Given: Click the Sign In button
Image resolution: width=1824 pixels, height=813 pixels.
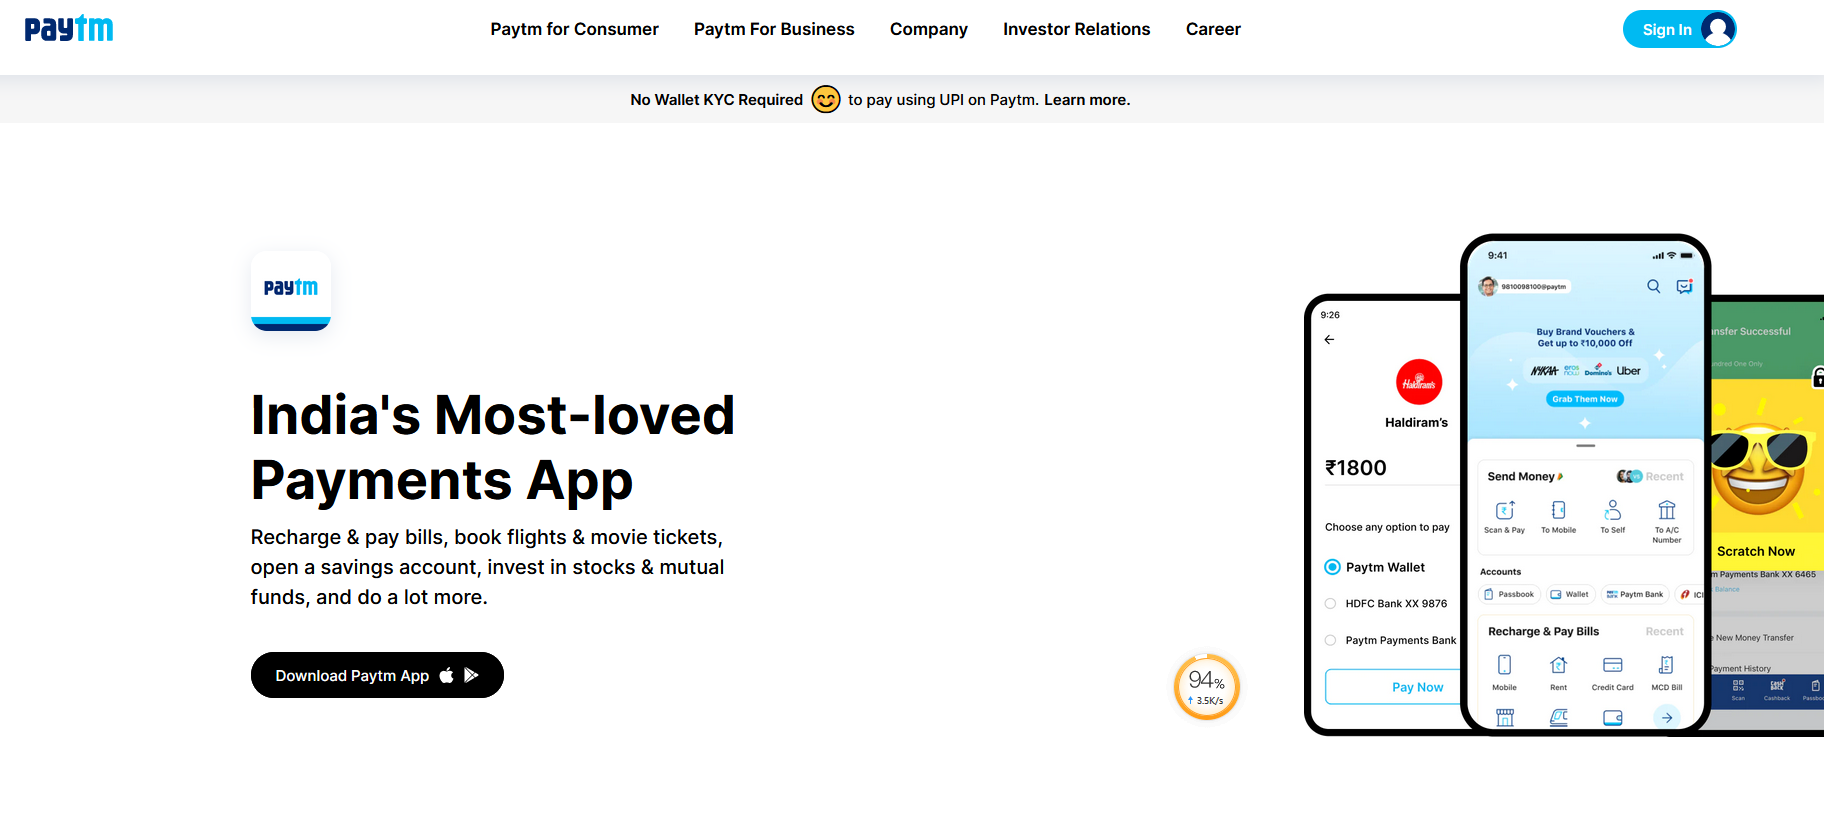Looking at the screenshot, I should pyautogui.click(x=1679, y=29).
